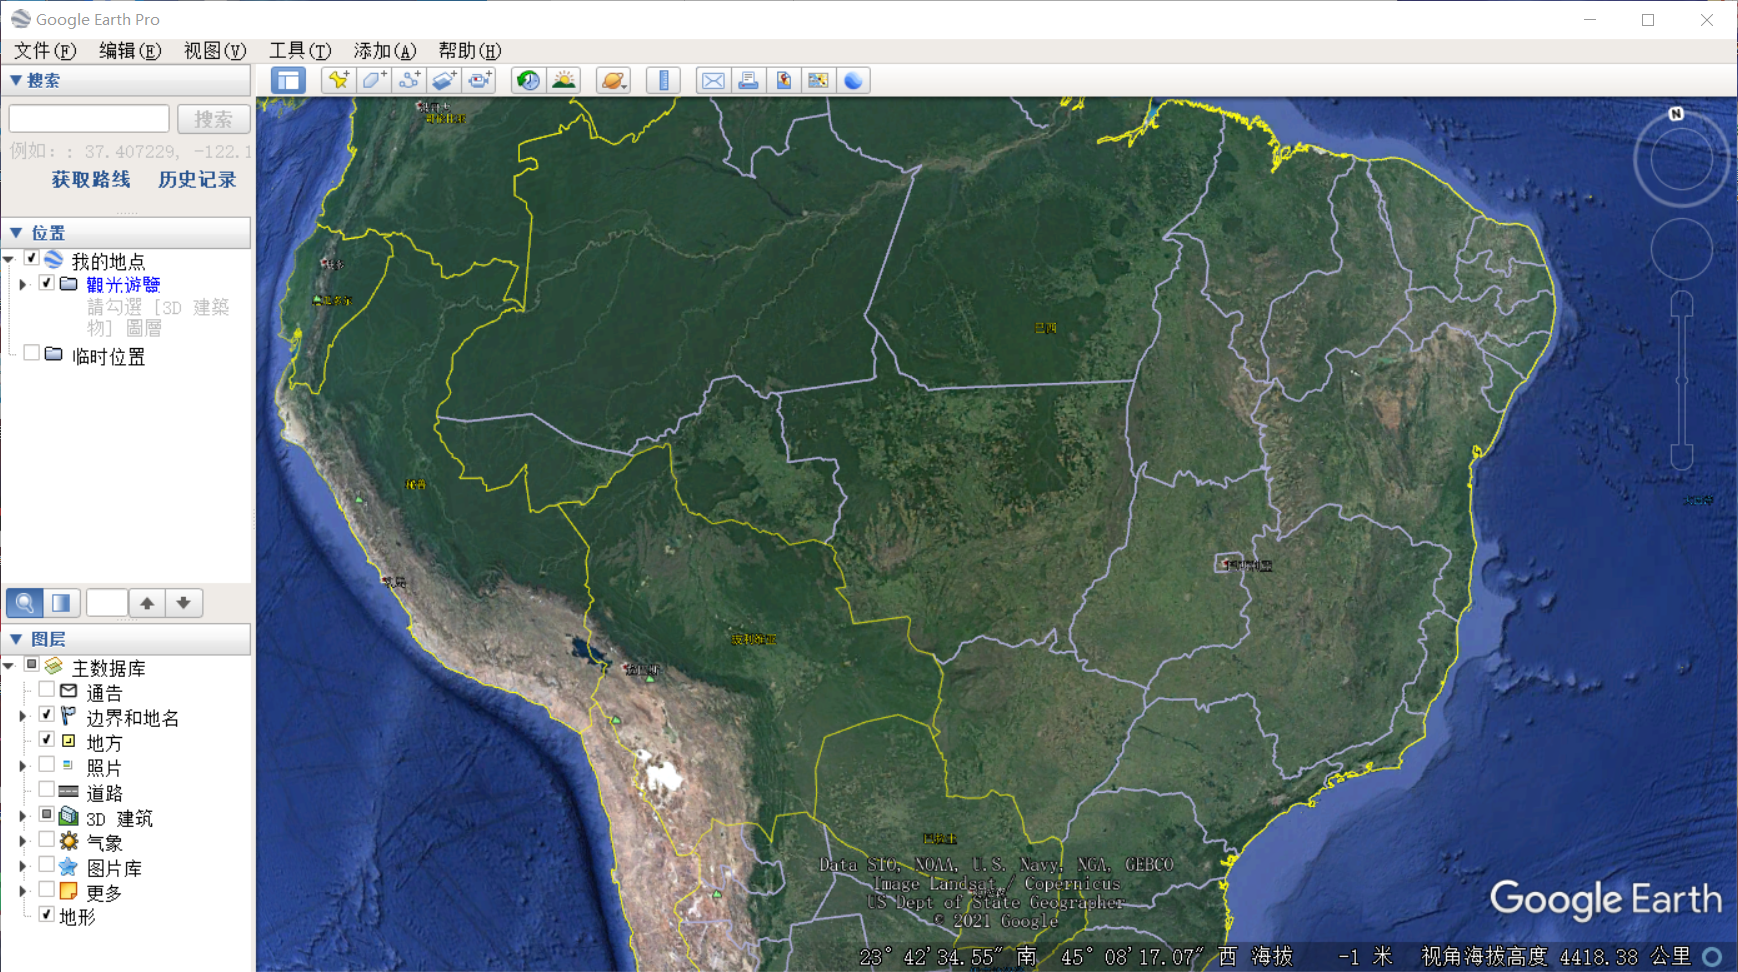Viewport: 1738px width, 972px height.
Task: Toggle the sidebar visibility button
Action: point(288,80)
